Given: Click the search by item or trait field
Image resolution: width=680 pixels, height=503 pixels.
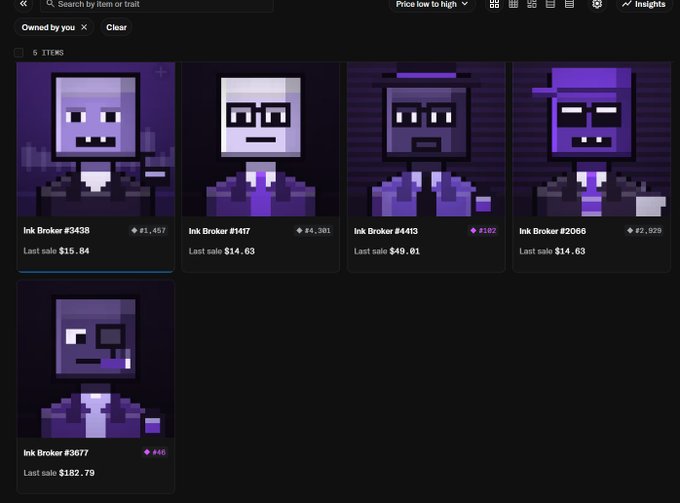Looking at the screenshot, I should 157,4.
